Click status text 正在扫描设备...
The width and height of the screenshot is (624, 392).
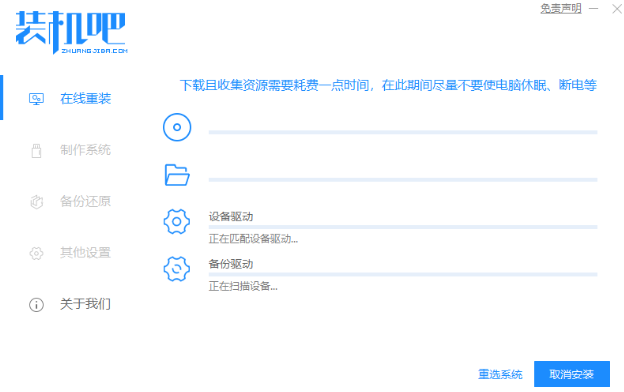(243, 287)
